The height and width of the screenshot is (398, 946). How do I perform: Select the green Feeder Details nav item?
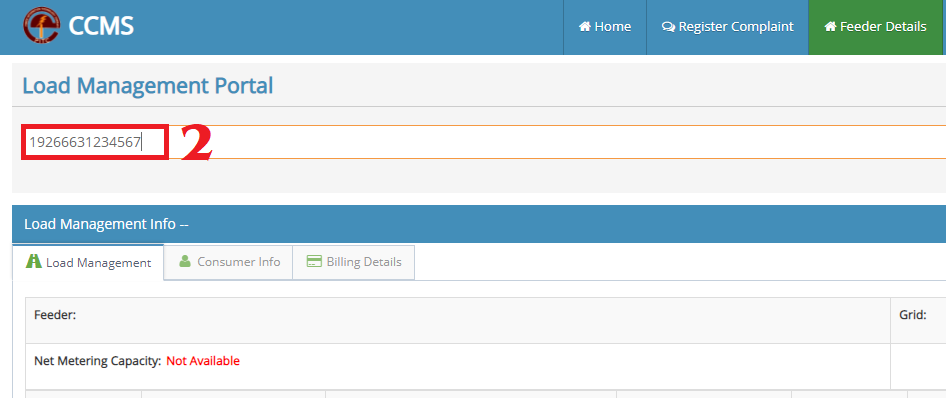[875, 27]
